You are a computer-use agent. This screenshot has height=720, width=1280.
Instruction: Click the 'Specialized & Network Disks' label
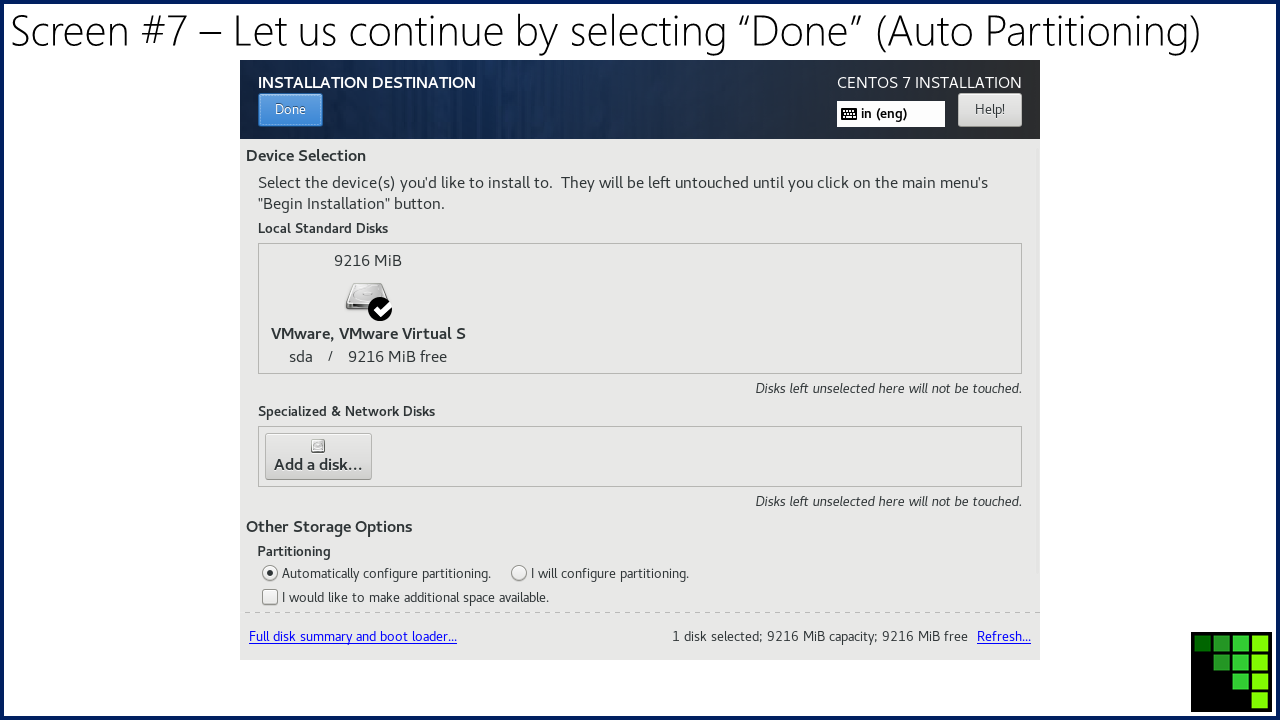[346, 412]
